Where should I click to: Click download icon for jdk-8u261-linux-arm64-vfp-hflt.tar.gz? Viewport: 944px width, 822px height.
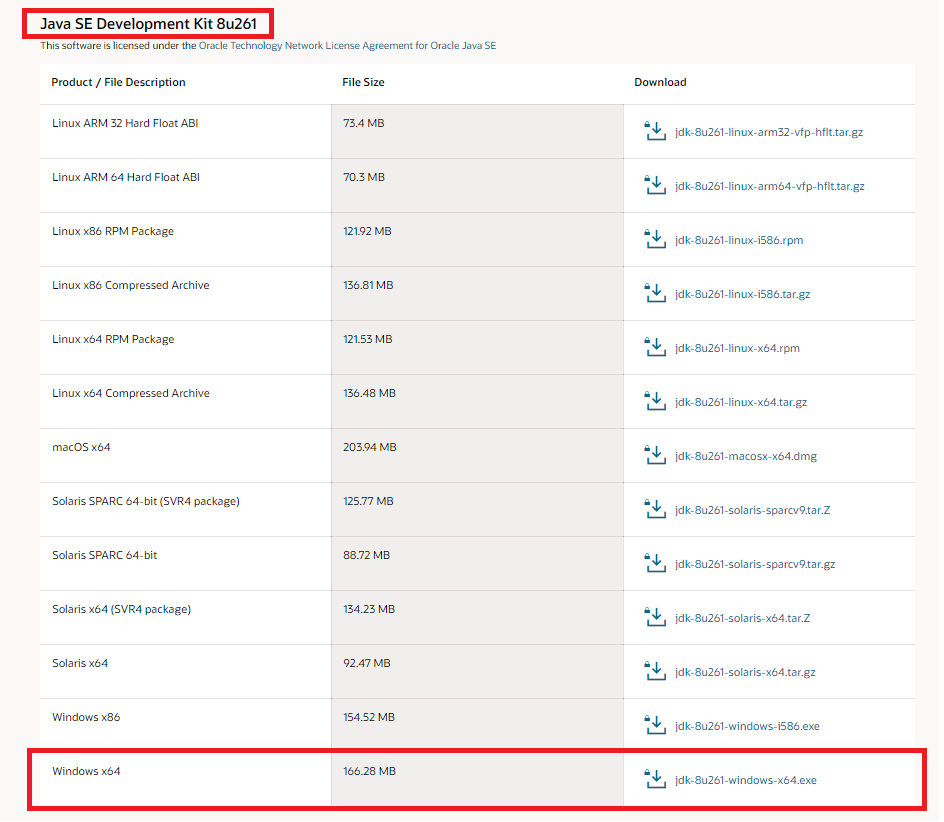(x=654, y=185)
